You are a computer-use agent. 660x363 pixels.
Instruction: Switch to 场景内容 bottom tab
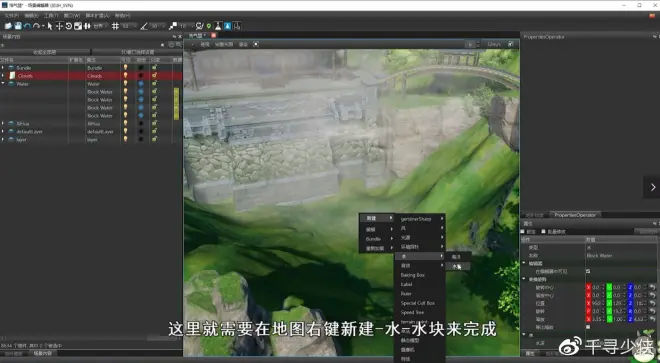[42, 353]
